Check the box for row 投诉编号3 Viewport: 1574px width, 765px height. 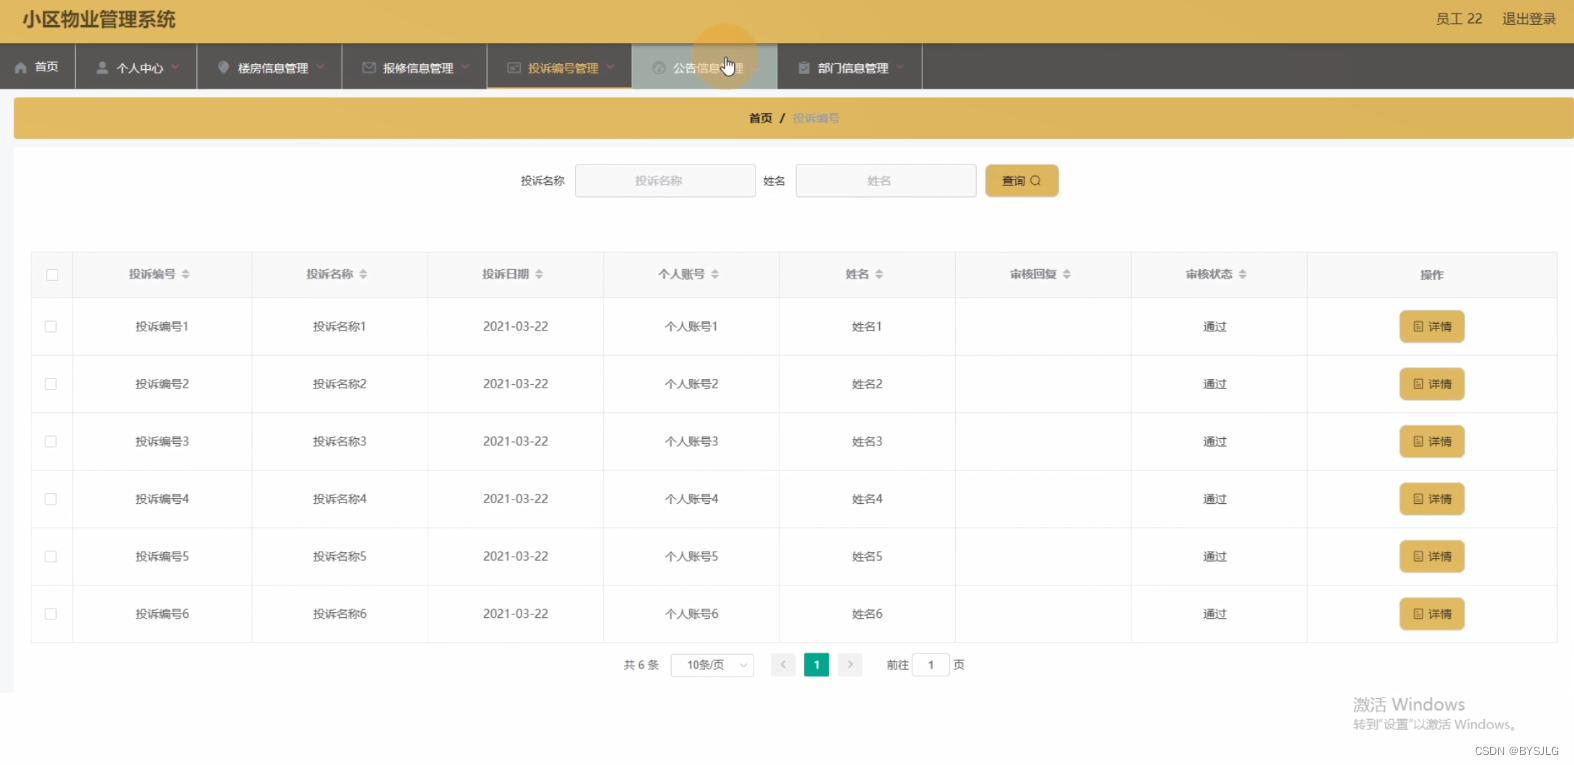point(51,442)
